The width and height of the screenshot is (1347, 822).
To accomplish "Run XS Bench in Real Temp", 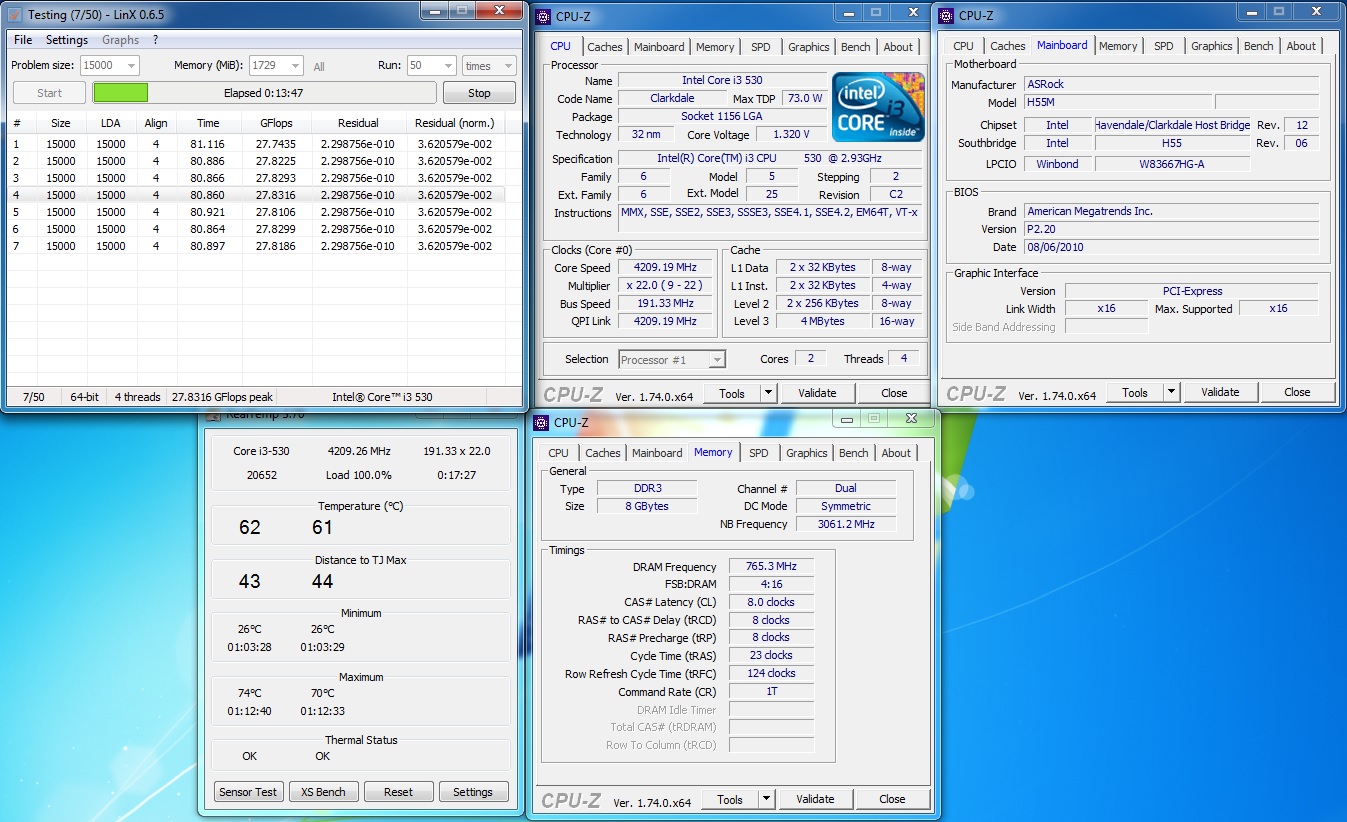I will tap(323, 792).
